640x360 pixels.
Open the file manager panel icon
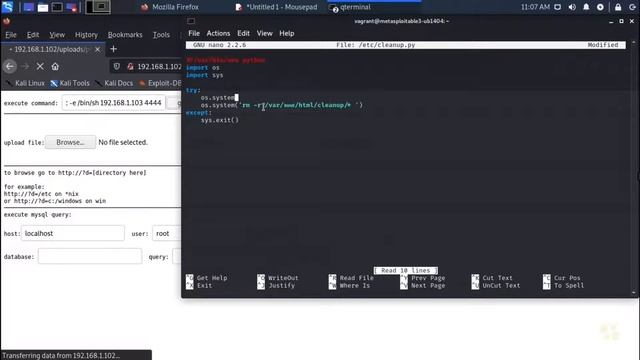click(43, 7)
